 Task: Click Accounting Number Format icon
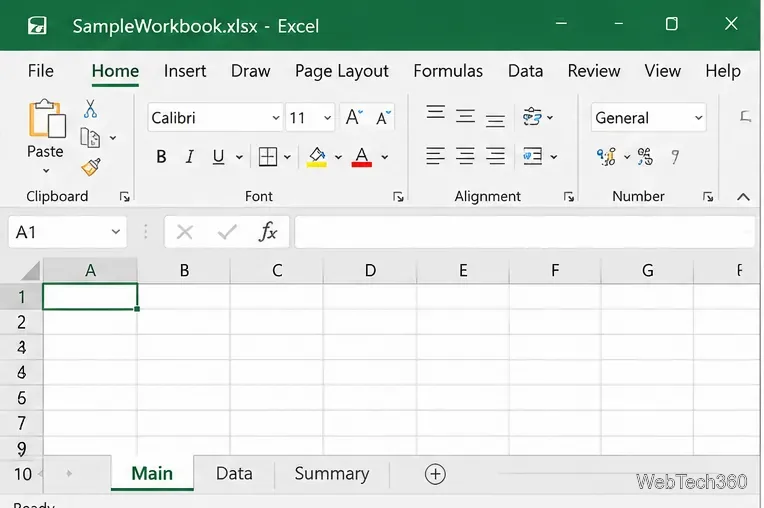(x=607, y=157)
